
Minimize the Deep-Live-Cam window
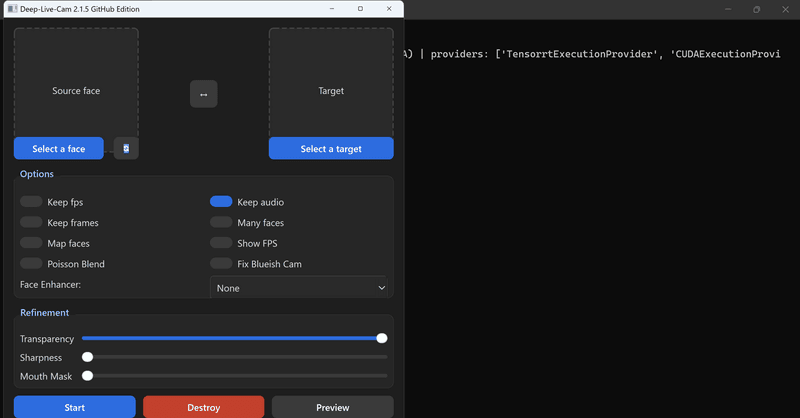(332, 9)
